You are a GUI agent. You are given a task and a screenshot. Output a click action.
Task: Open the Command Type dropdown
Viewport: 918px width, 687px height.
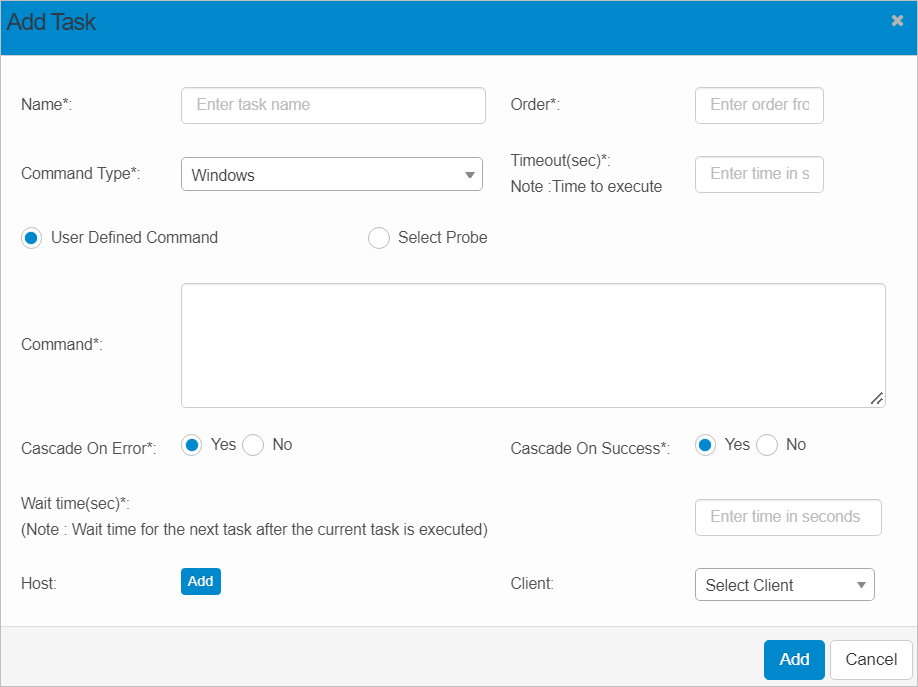pyautogui.click(x=331, y=174)
